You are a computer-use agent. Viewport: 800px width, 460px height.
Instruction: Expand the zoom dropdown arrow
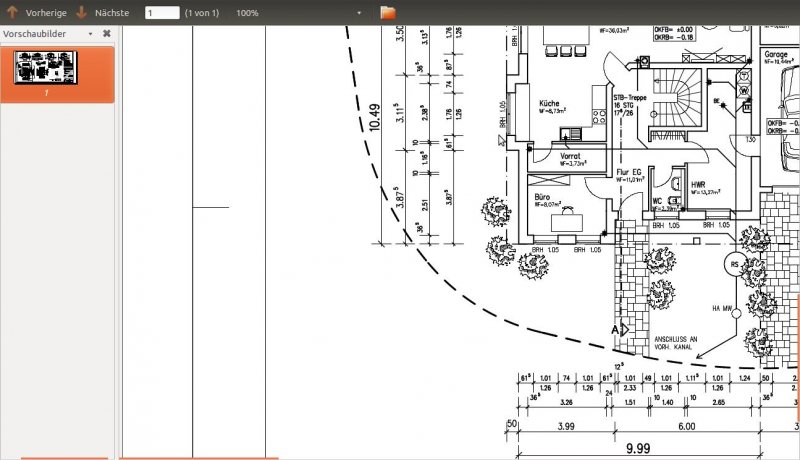360,14
